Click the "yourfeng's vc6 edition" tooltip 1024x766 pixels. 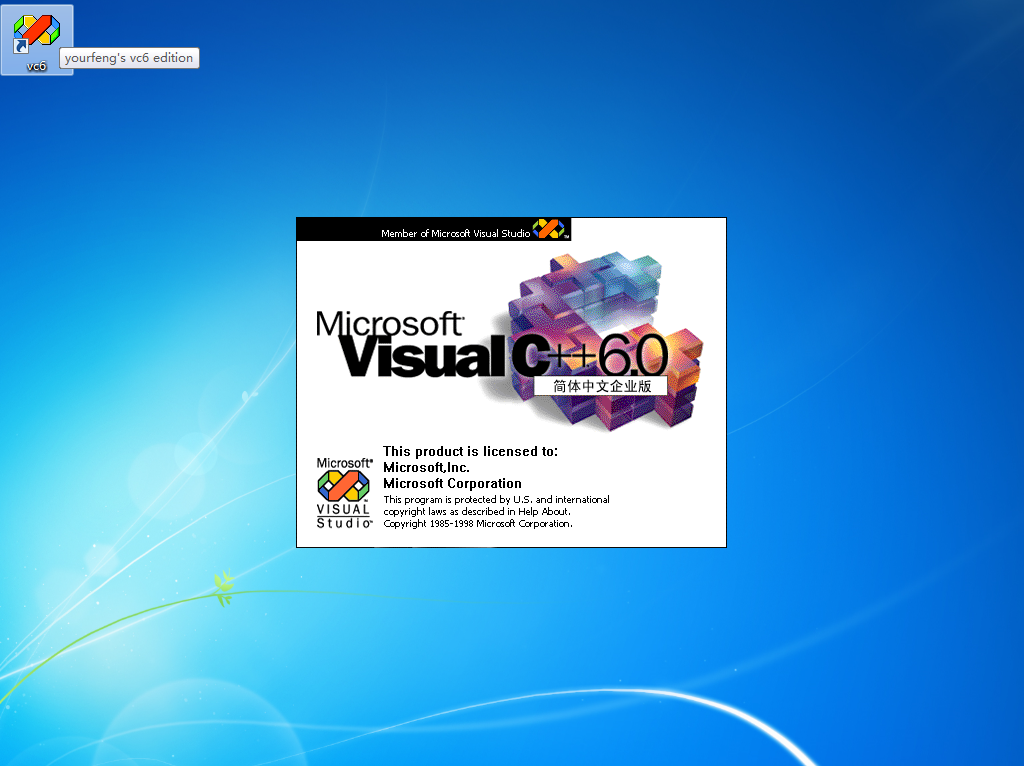click(129, 58)
